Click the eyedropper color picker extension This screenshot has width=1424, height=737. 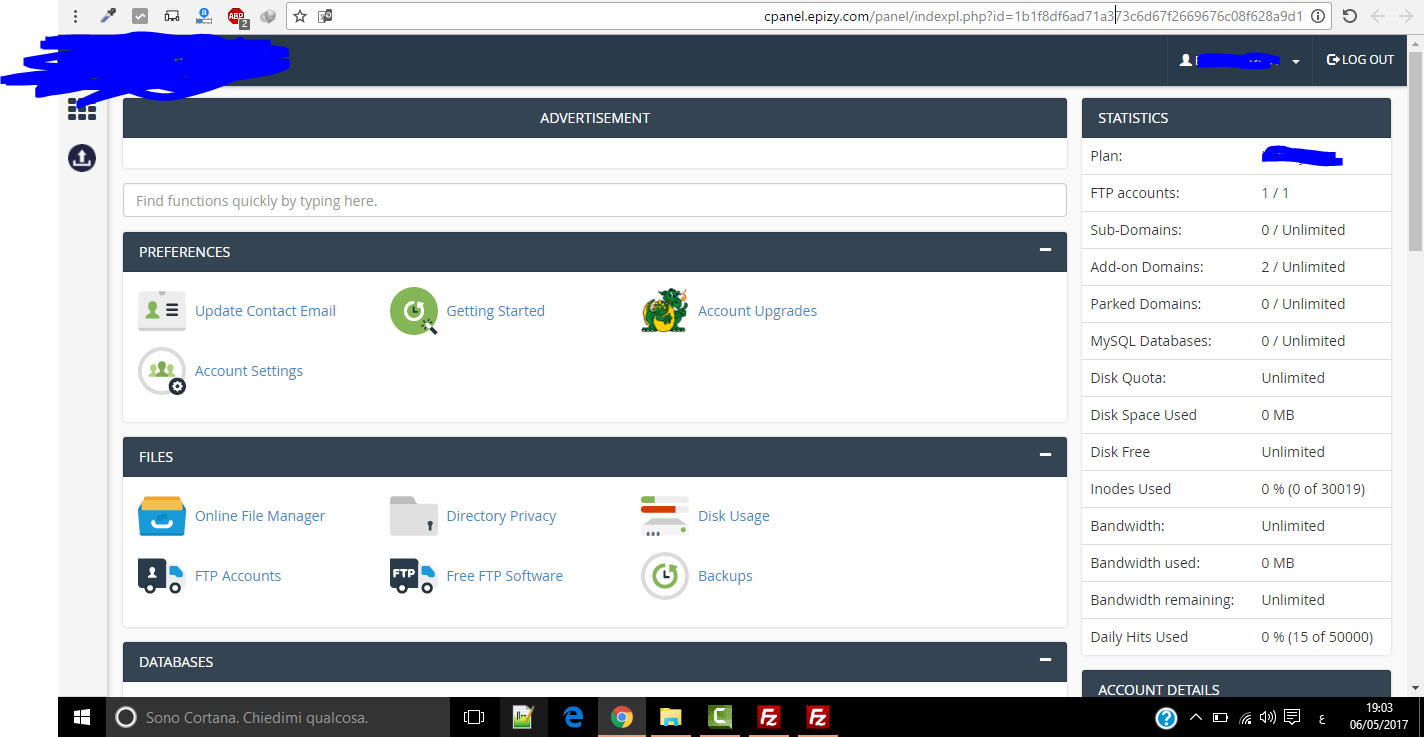(109, 16)
